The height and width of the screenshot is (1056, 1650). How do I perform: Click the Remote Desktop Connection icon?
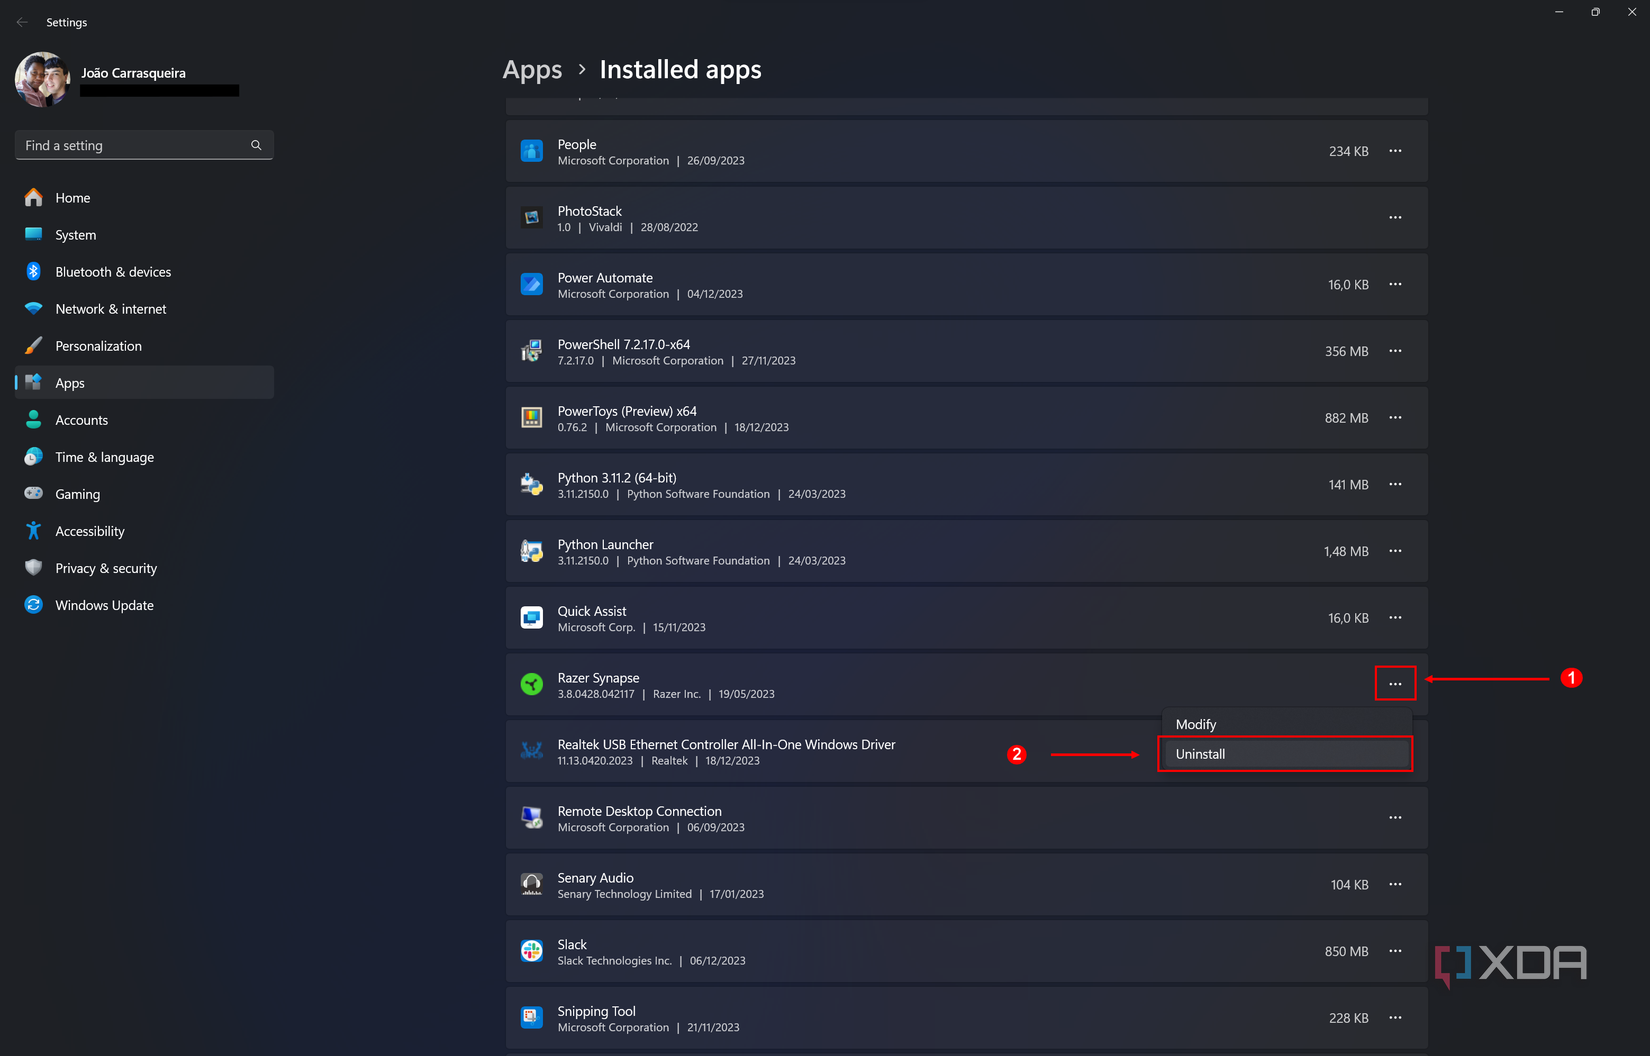tap(532, 818)
